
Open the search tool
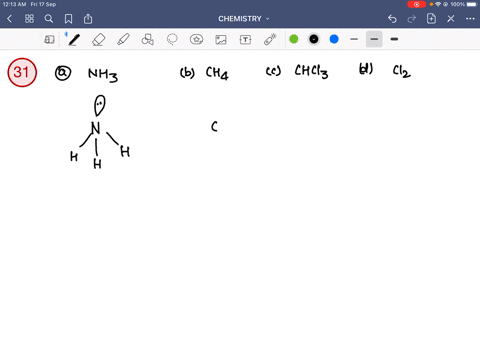[49, 19]
